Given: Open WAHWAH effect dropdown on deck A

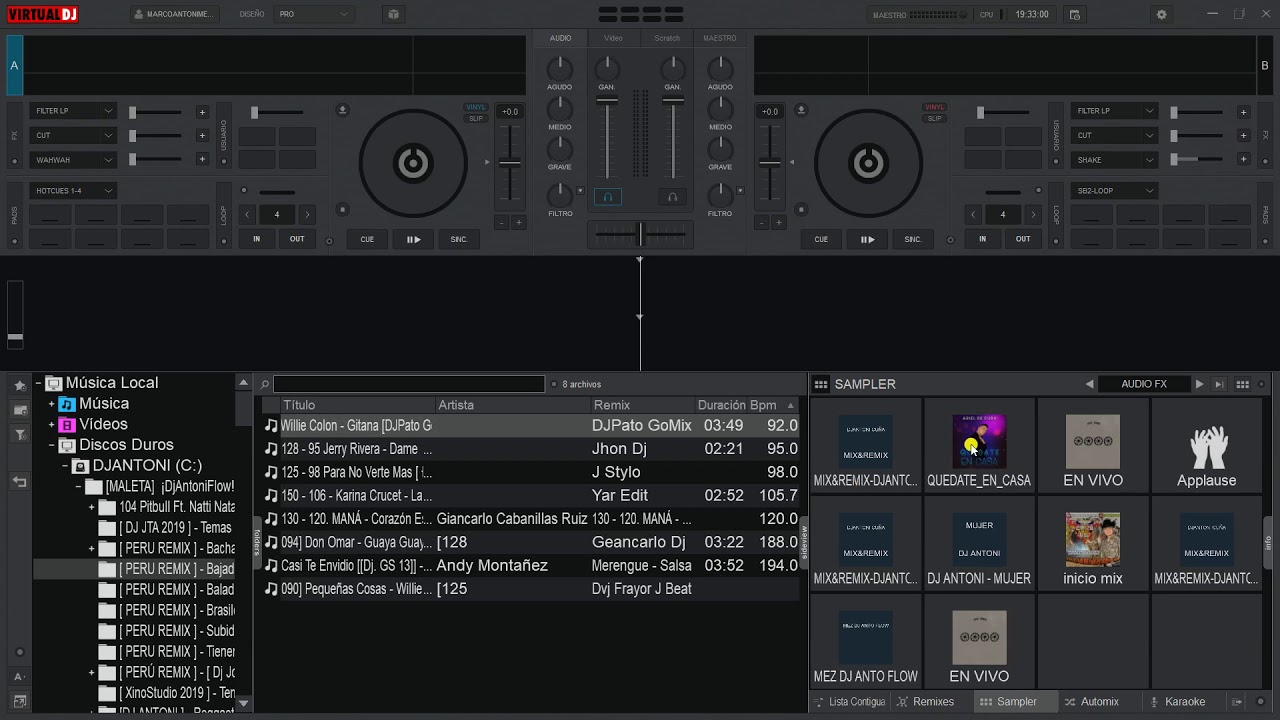Looking at the screenshot, I should coord(73,160).
